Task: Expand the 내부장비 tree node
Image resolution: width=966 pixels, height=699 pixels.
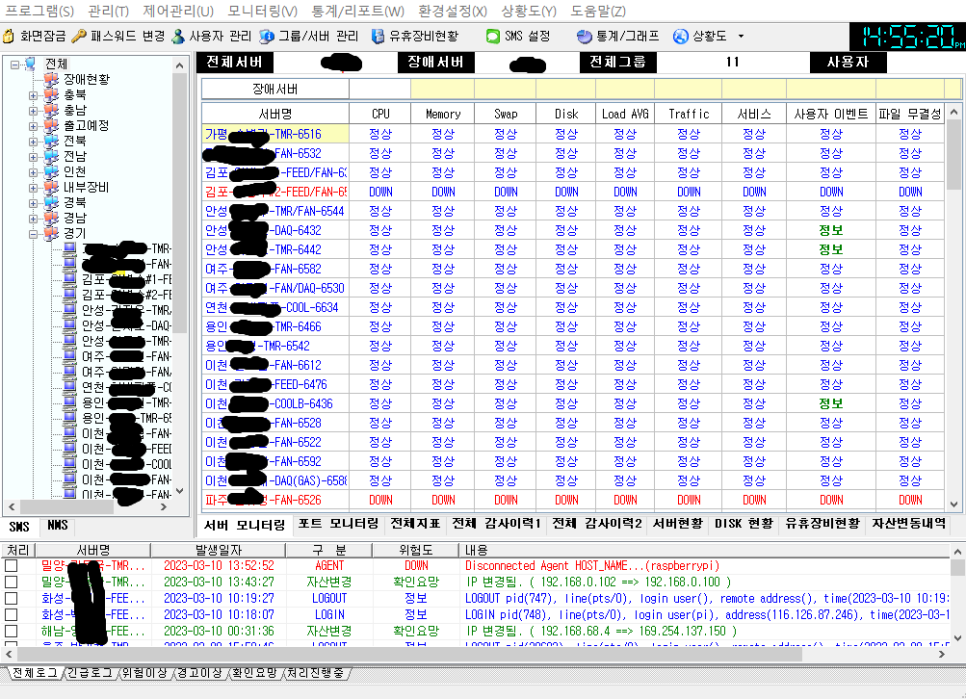Action: [33, 188]
